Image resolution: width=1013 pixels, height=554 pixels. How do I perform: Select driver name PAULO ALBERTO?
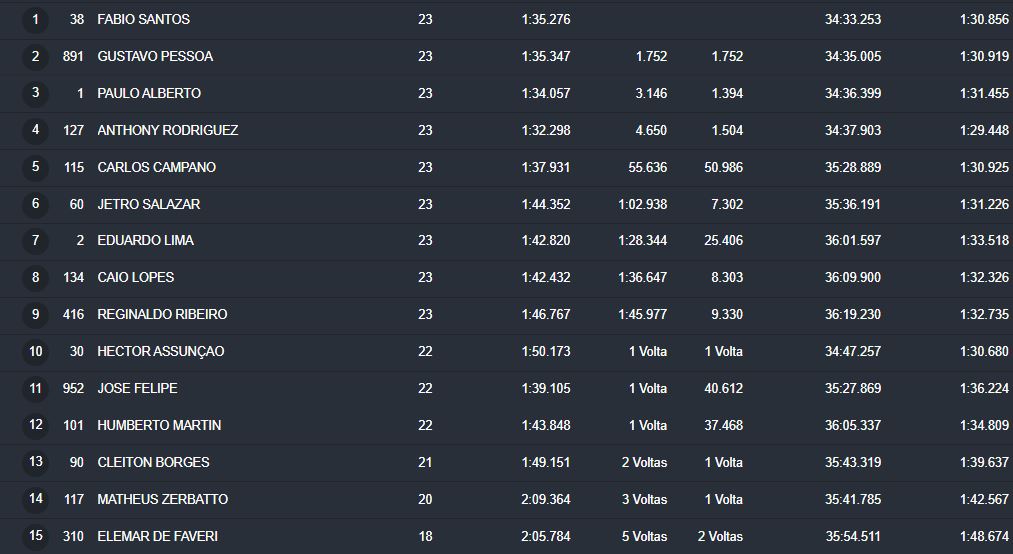[149, 93]
